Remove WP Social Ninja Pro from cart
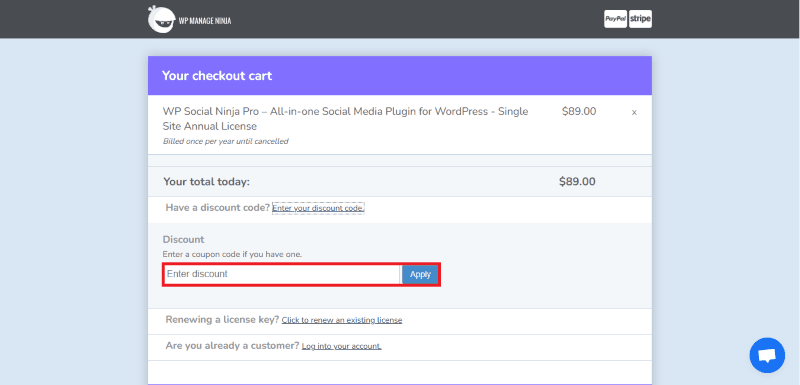This screenshot has height=385, width=800. pos(634,113)
